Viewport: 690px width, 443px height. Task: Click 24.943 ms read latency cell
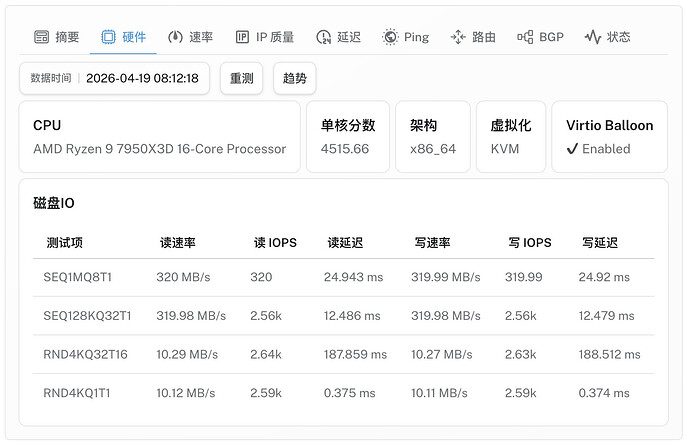(x=353, y=277)
